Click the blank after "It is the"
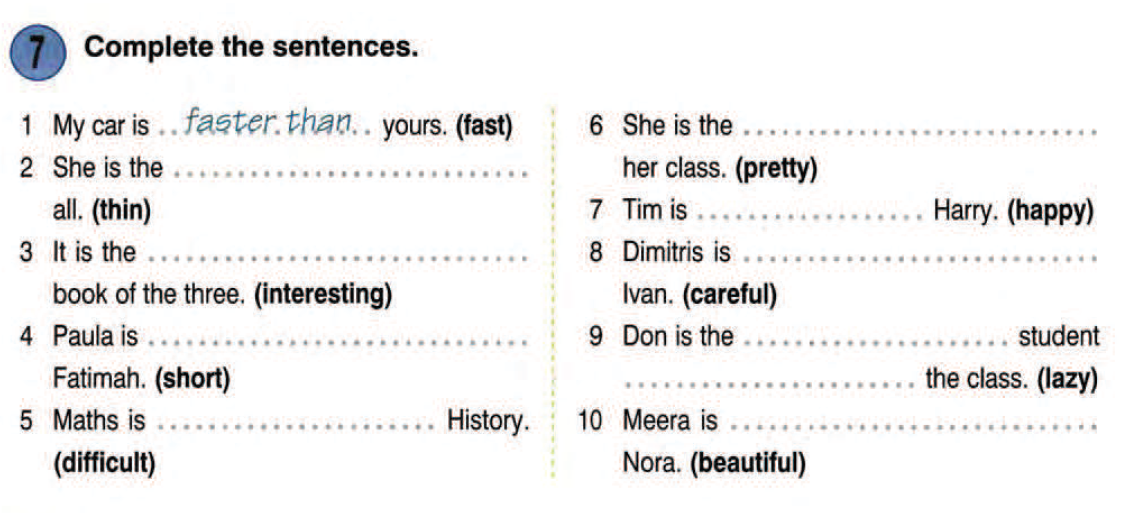Viewport: 1135px width, 513px height. pos(337,257)
